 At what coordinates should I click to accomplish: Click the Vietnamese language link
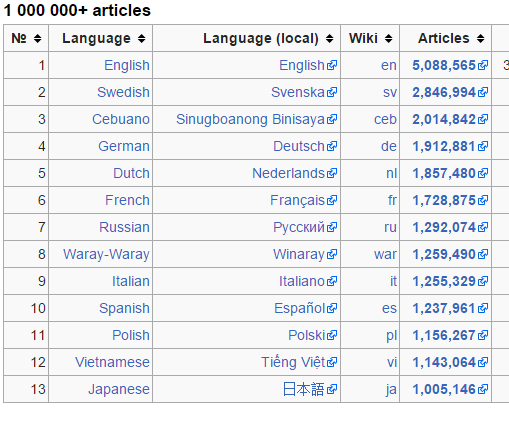(112, 362)
